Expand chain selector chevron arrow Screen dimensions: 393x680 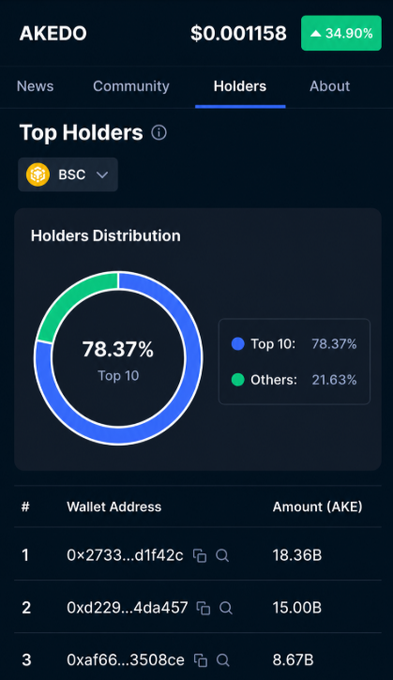click(102, 175)
